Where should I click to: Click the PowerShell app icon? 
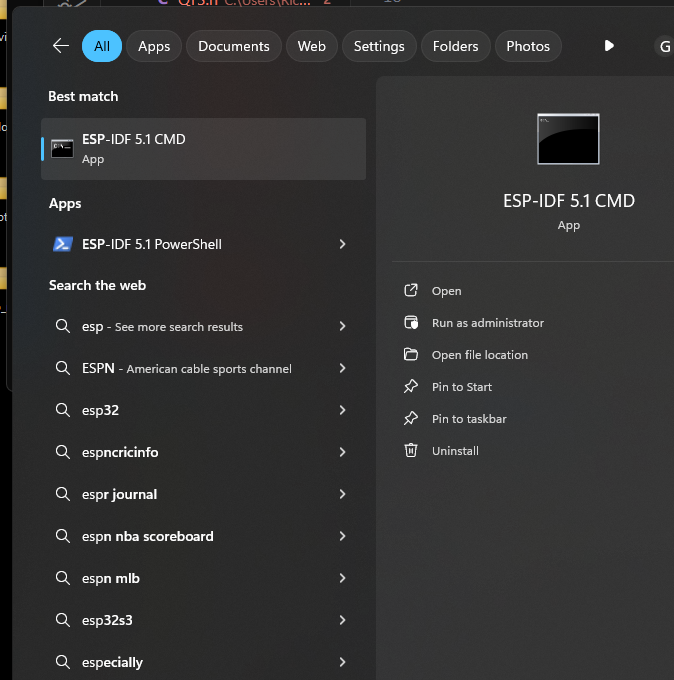(62, 244)
